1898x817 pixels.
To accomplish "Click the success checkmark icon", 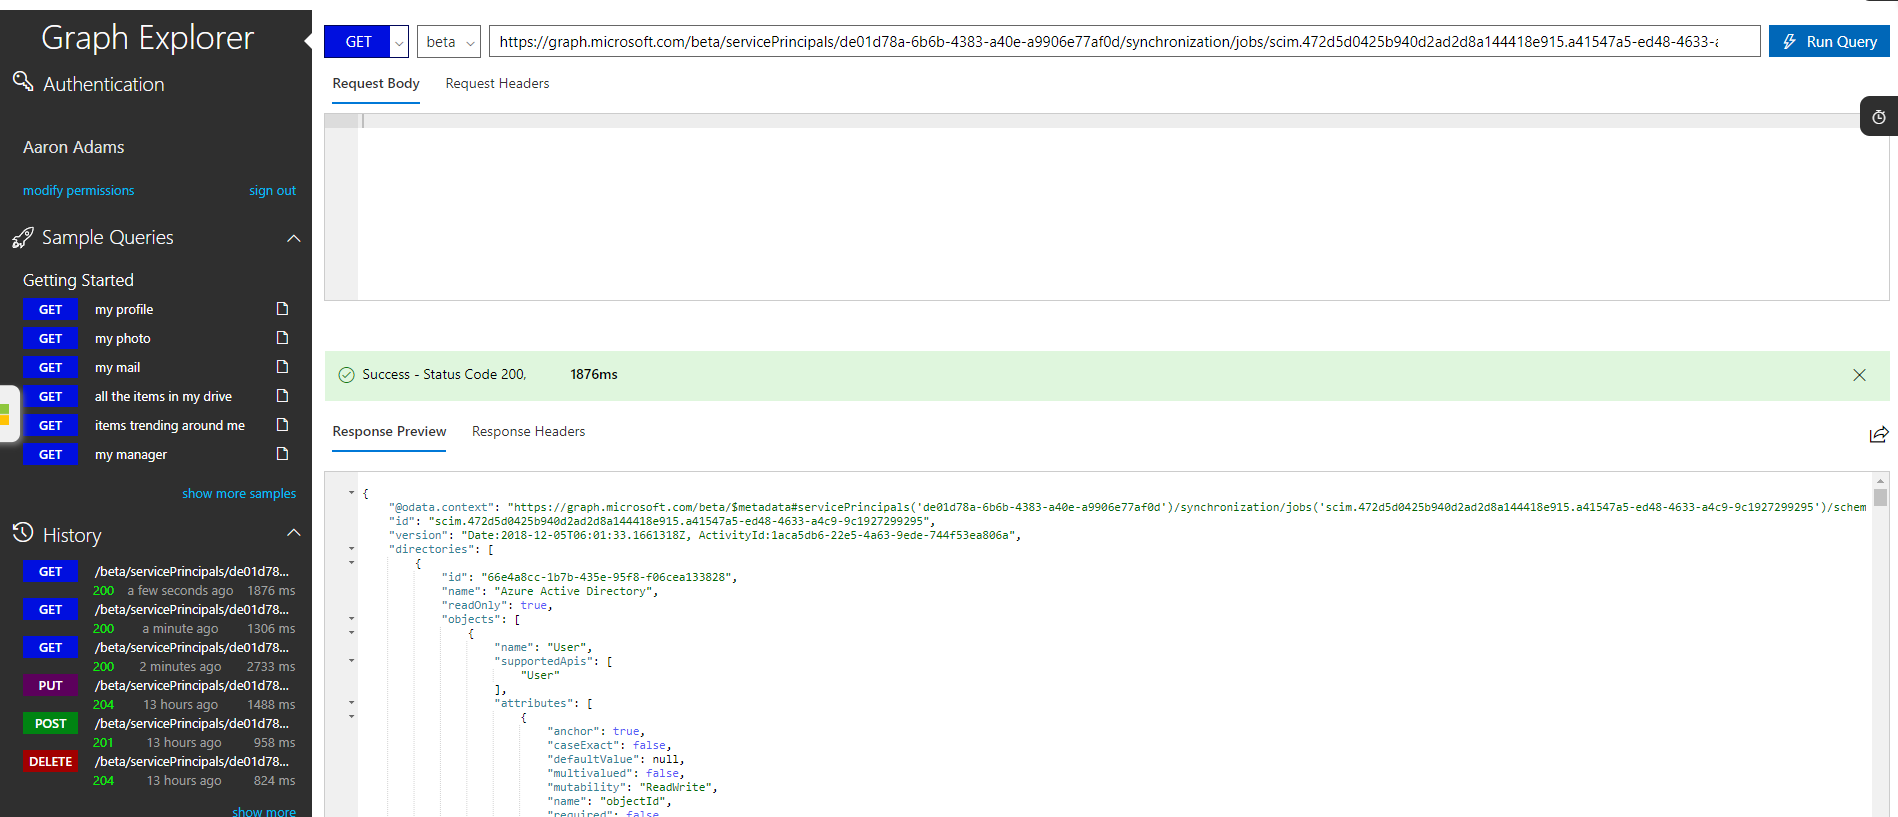I will click(347, 375).
